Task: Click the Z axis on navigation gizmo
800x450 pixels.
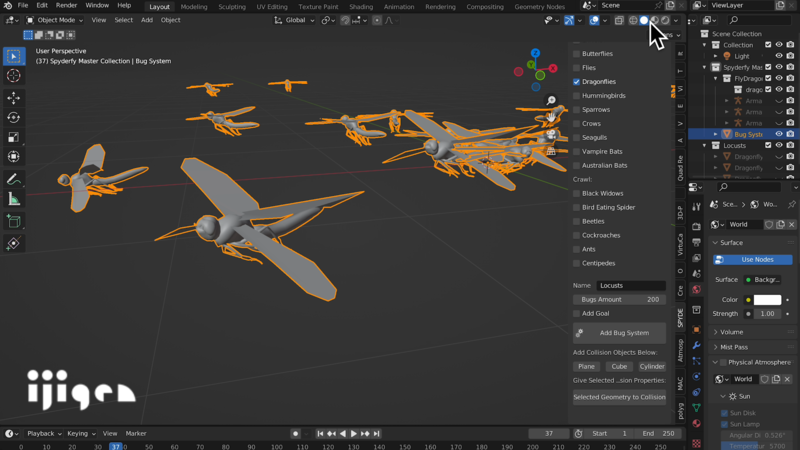Action: click(535, 53)
